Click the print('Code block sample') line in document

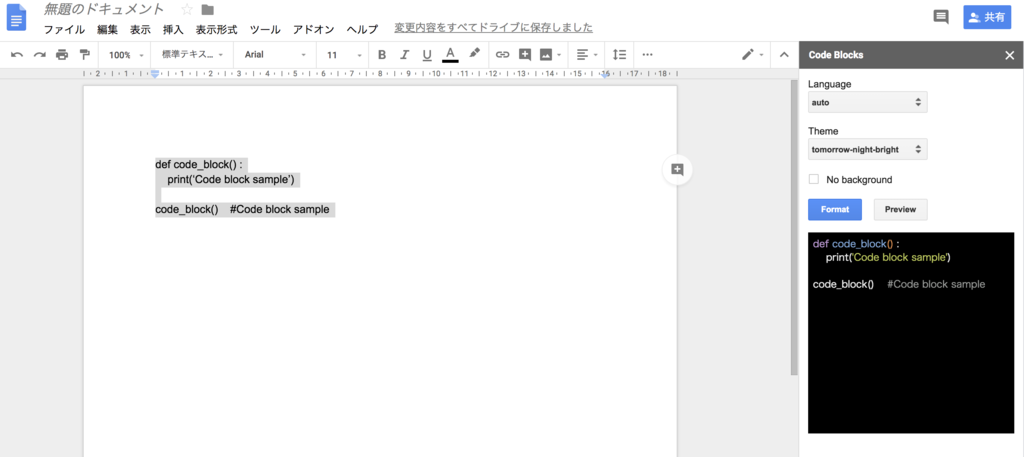[x=231, y=180]
